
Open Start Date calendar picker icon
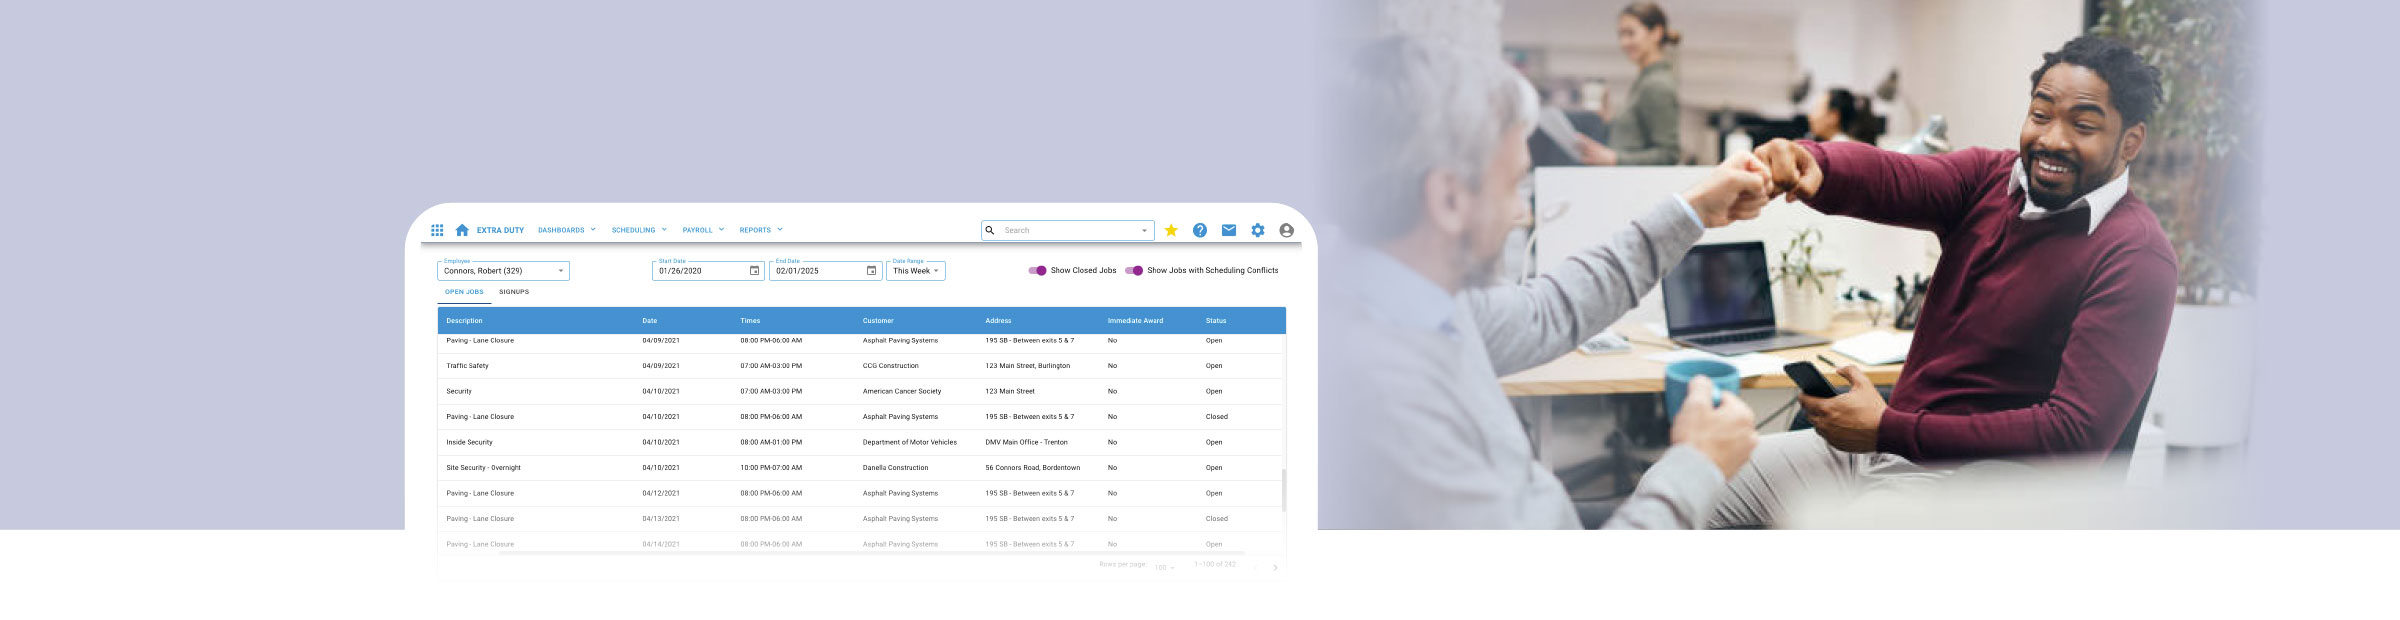pos(754,271)
